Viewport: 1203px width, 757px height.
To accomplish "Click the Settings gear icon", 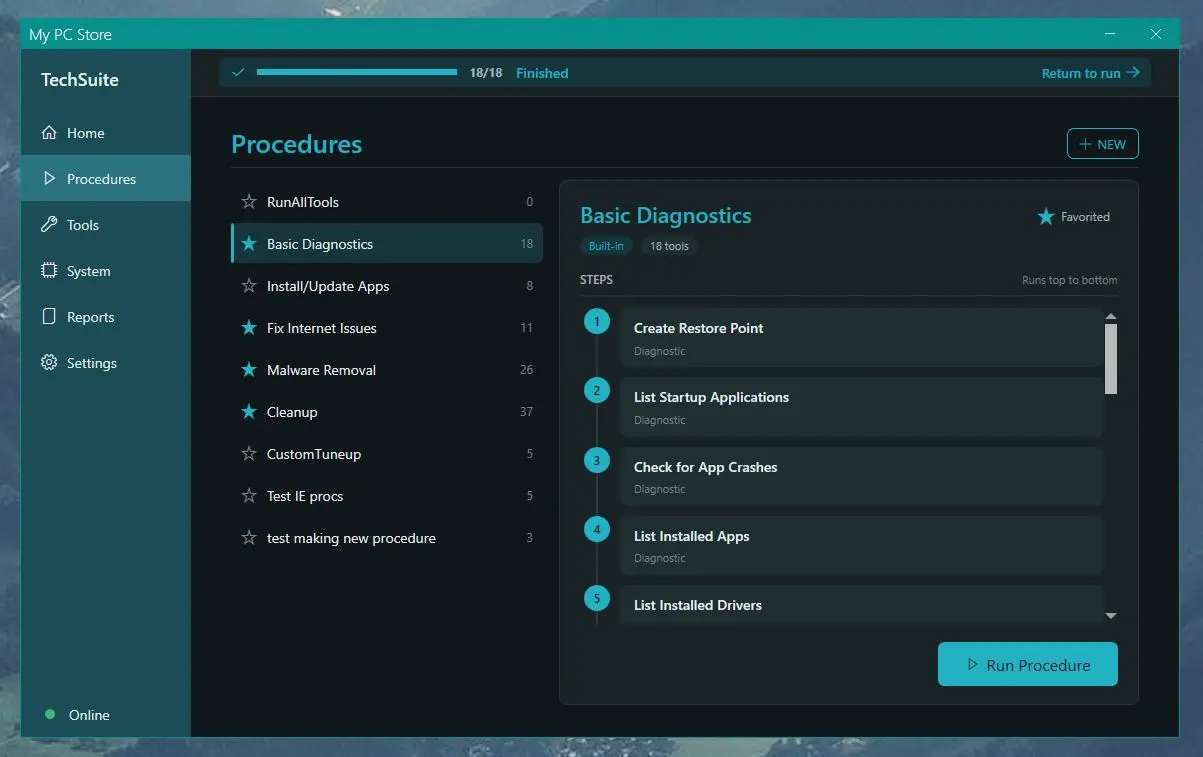I will (x=49, y=363).
